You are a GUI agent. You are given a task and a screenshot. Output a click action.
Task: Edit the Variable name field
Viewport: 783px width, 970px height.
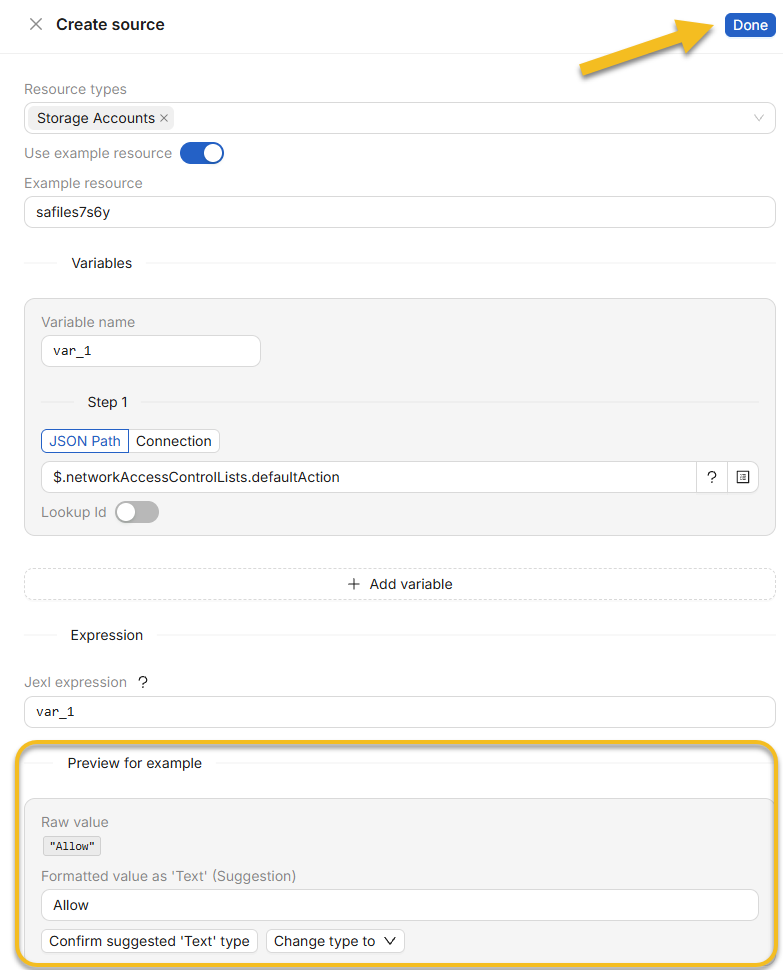(151, 351)
